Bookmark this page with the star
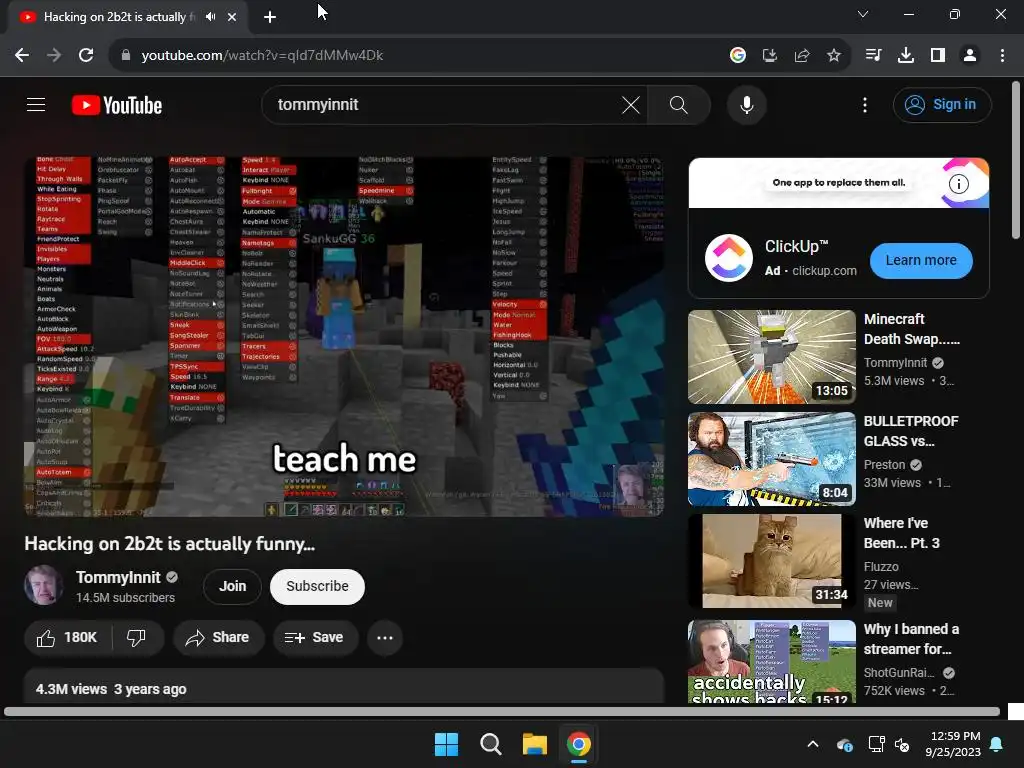Screen dimensions: 1024x768 [x=833, y=56]
